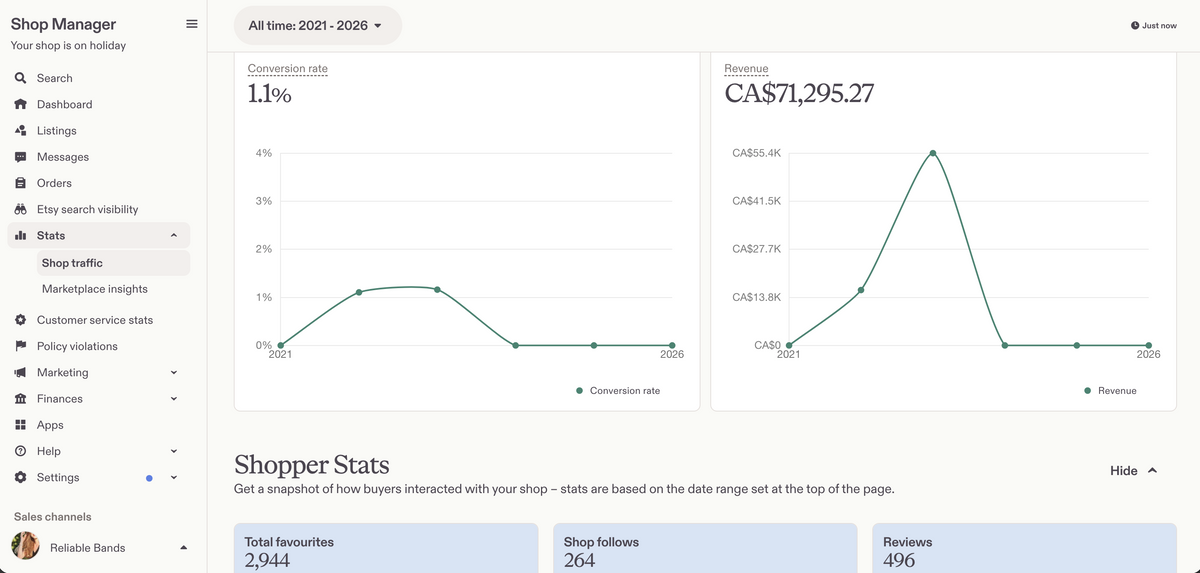Click the Listings shapes icon
1200x573 pixels.
[20, 130]
